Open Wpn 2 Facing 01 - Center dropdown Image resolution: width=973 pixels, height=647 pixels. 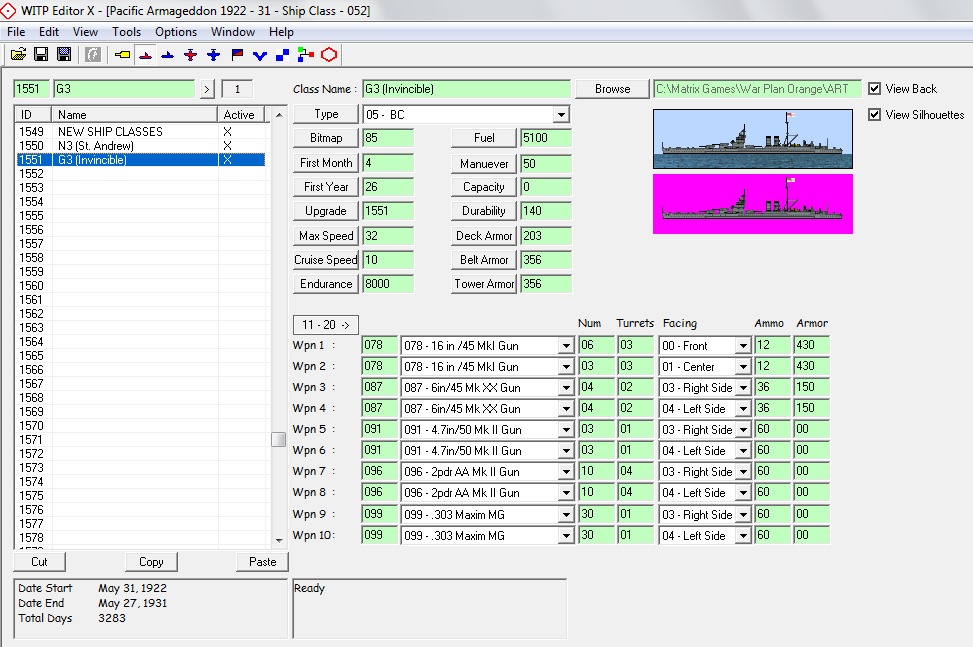[743, 367]
